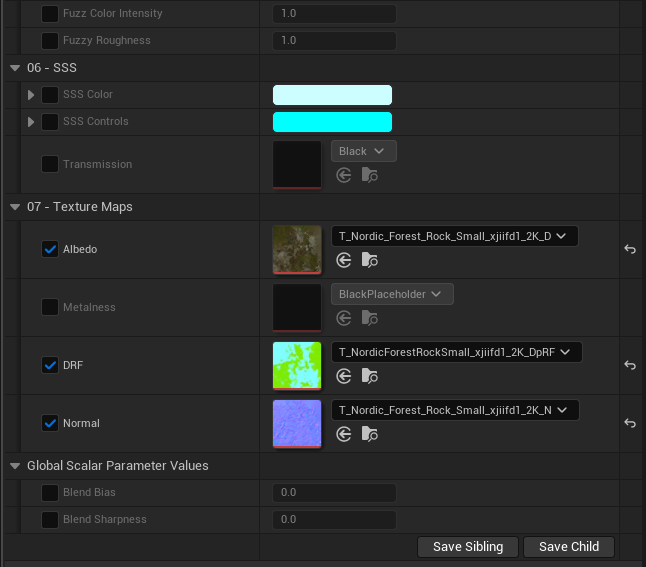Open the SSS Controls cyan swatch
Image resolution: width=646 pixels, height=567 pixels.
pyautogui.click(x=332, y=122)
